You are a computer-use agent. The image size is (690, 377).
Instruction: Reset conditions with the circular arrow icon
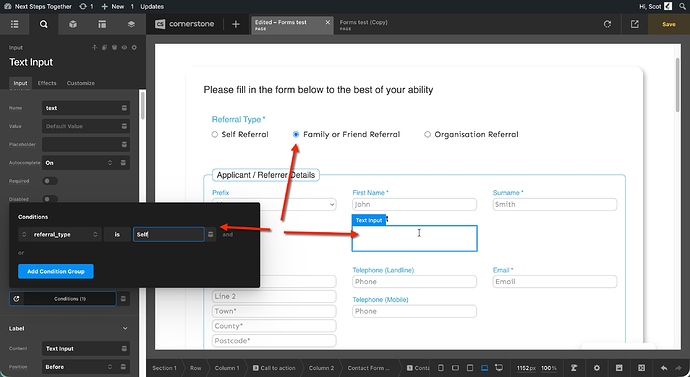pyautogui.click(x=16, y=299)
